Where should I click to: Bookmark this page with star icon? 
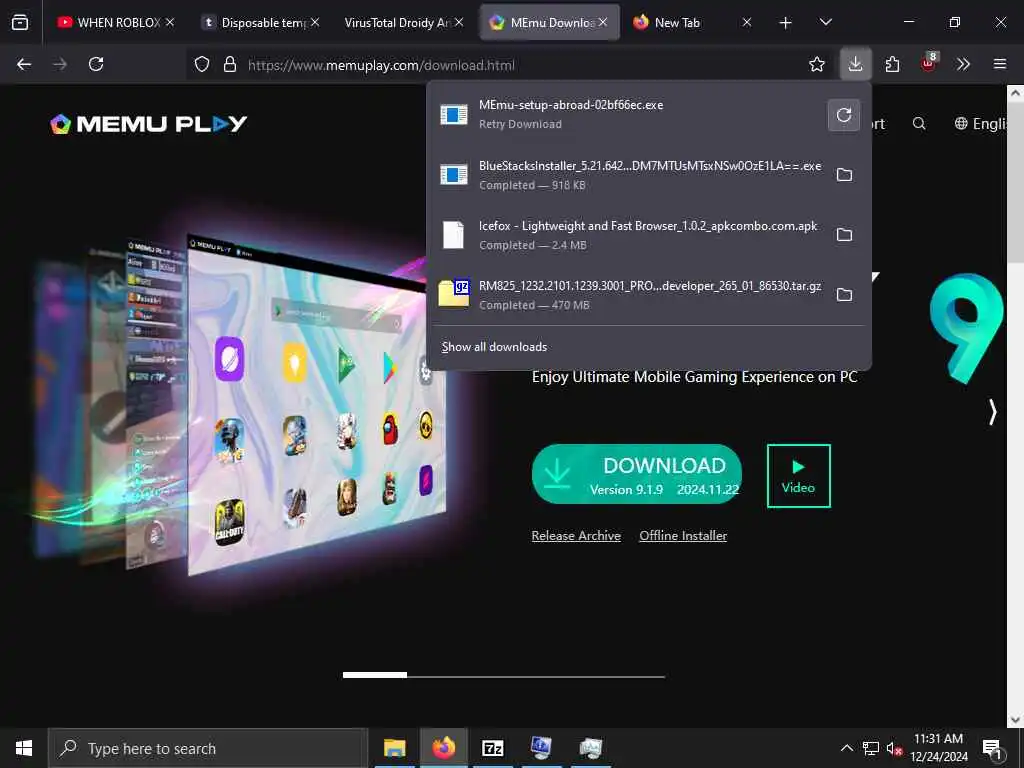click(816, 64)
